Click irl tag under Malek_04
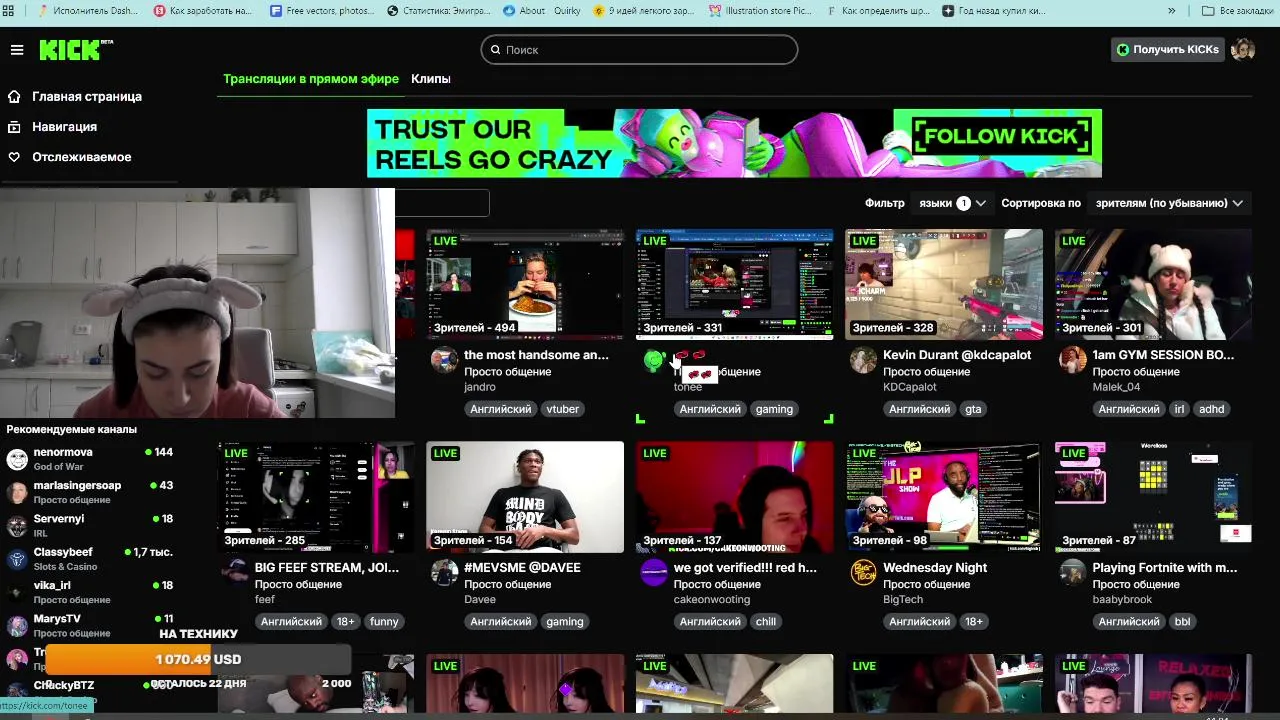The height and width of the screenshot is (720, 1280). point(1179,409)
